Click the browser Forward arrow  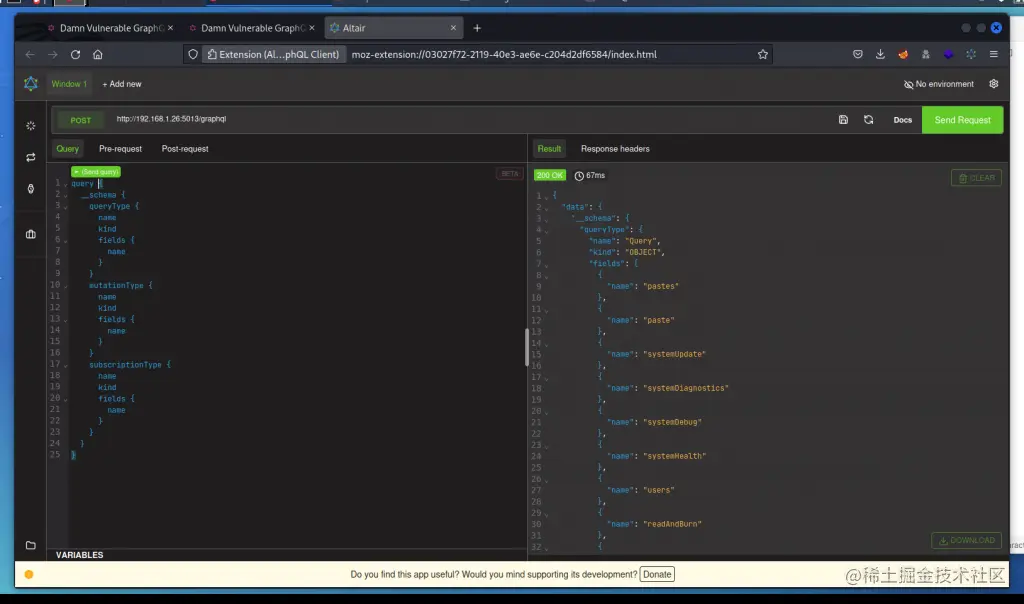click(x=53, y=54)
